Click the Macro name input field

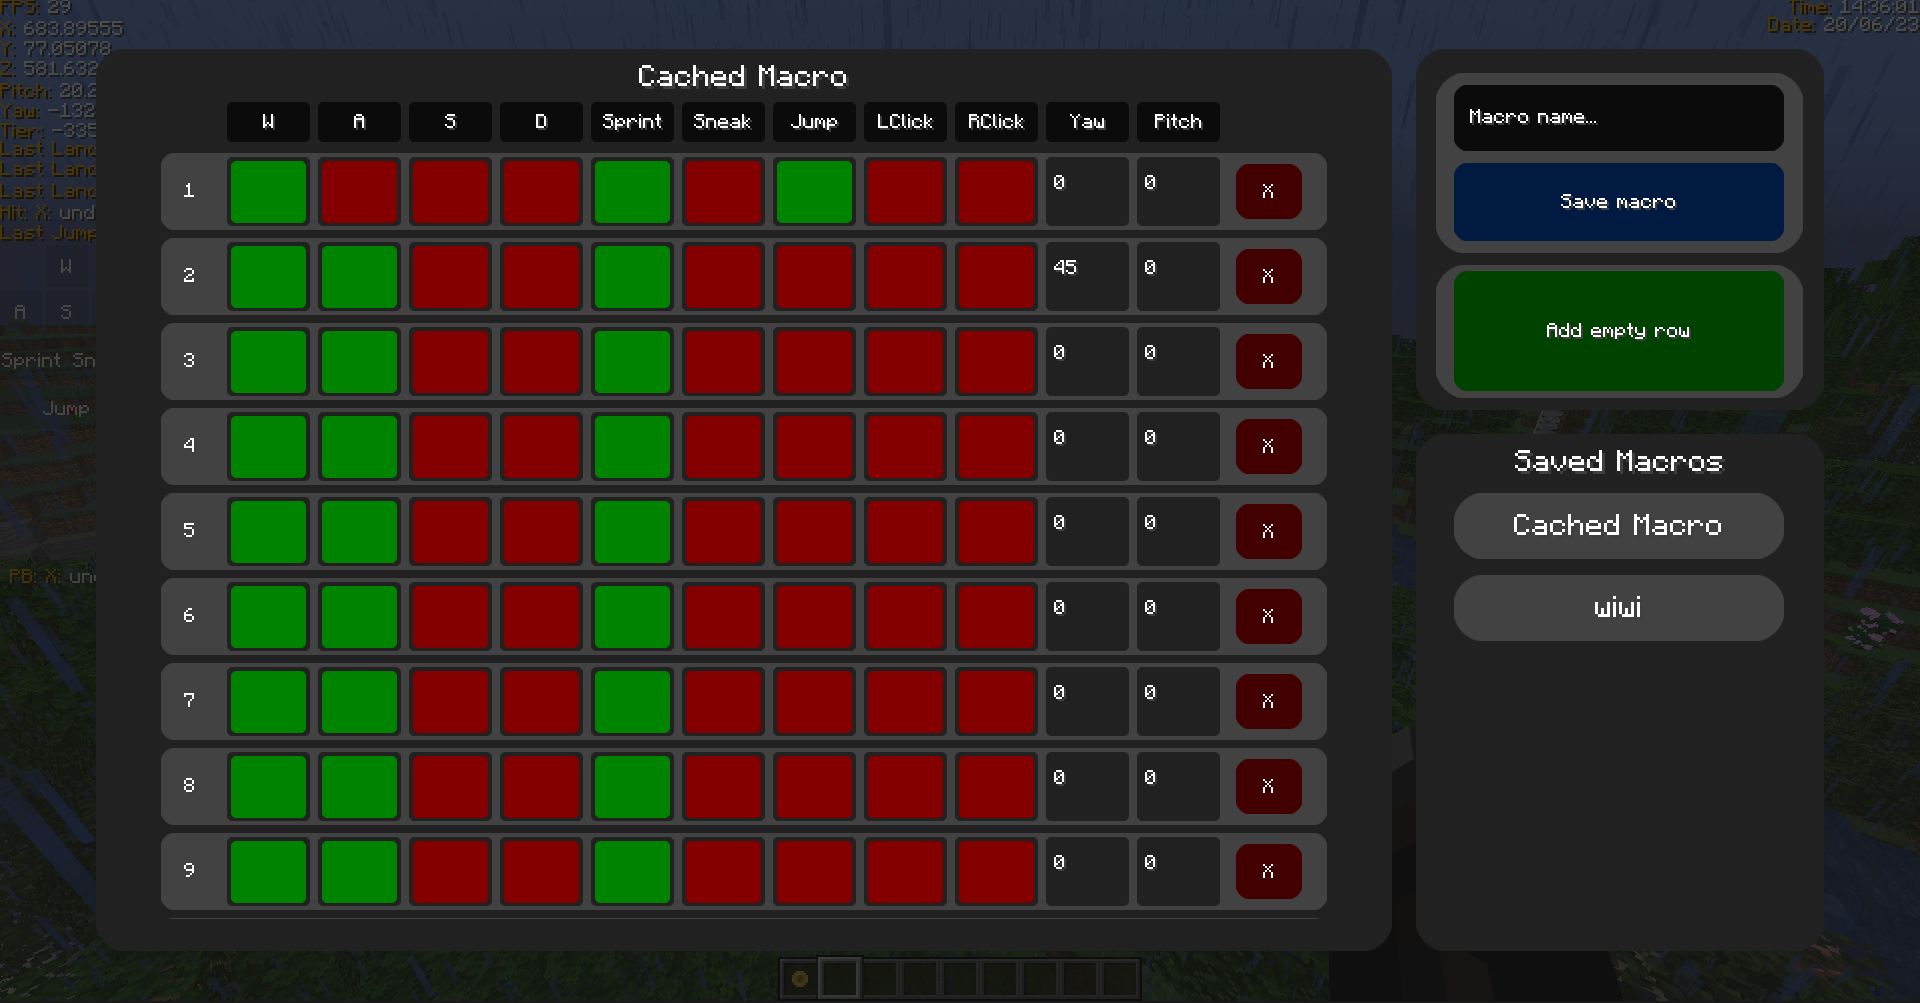(1617, 117)
